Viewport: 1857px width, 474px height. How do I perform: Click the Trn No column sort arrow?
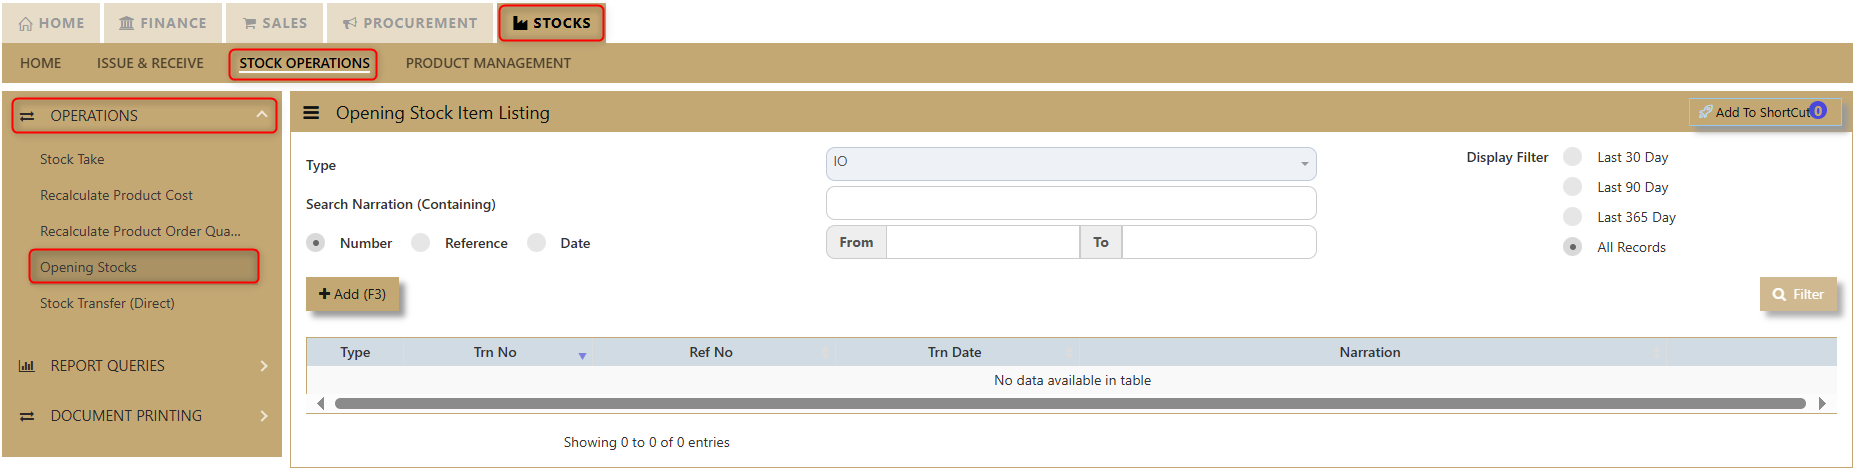point(582,355)
